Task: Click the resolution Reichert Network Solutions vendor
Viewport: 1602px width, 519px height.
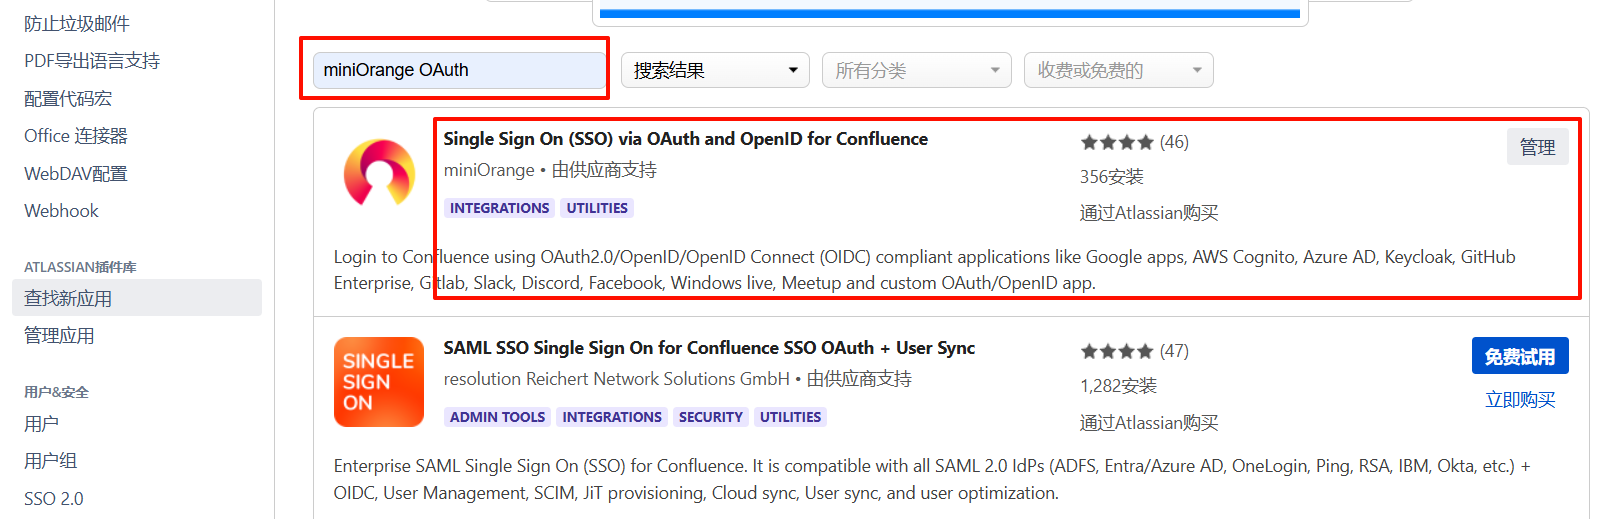Action: point(616,379)
